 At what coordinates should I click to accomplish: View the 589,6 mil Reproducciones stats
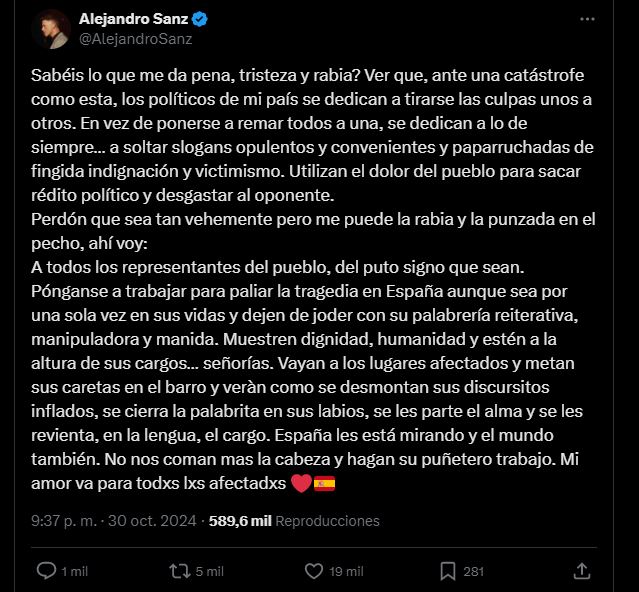point(294,521)
